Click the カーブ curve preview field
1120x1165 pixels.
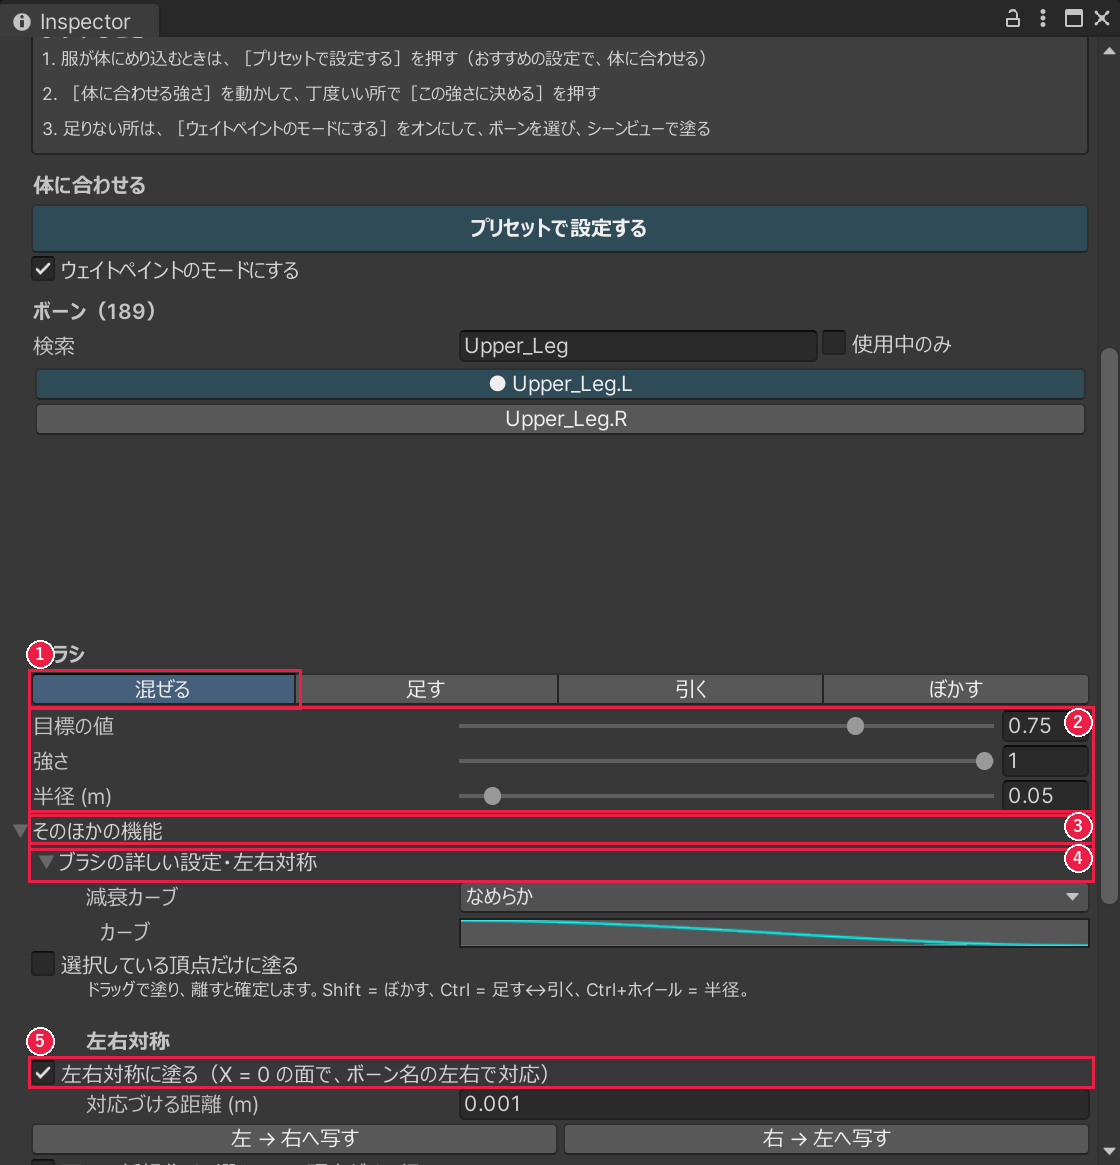point(774,932)
